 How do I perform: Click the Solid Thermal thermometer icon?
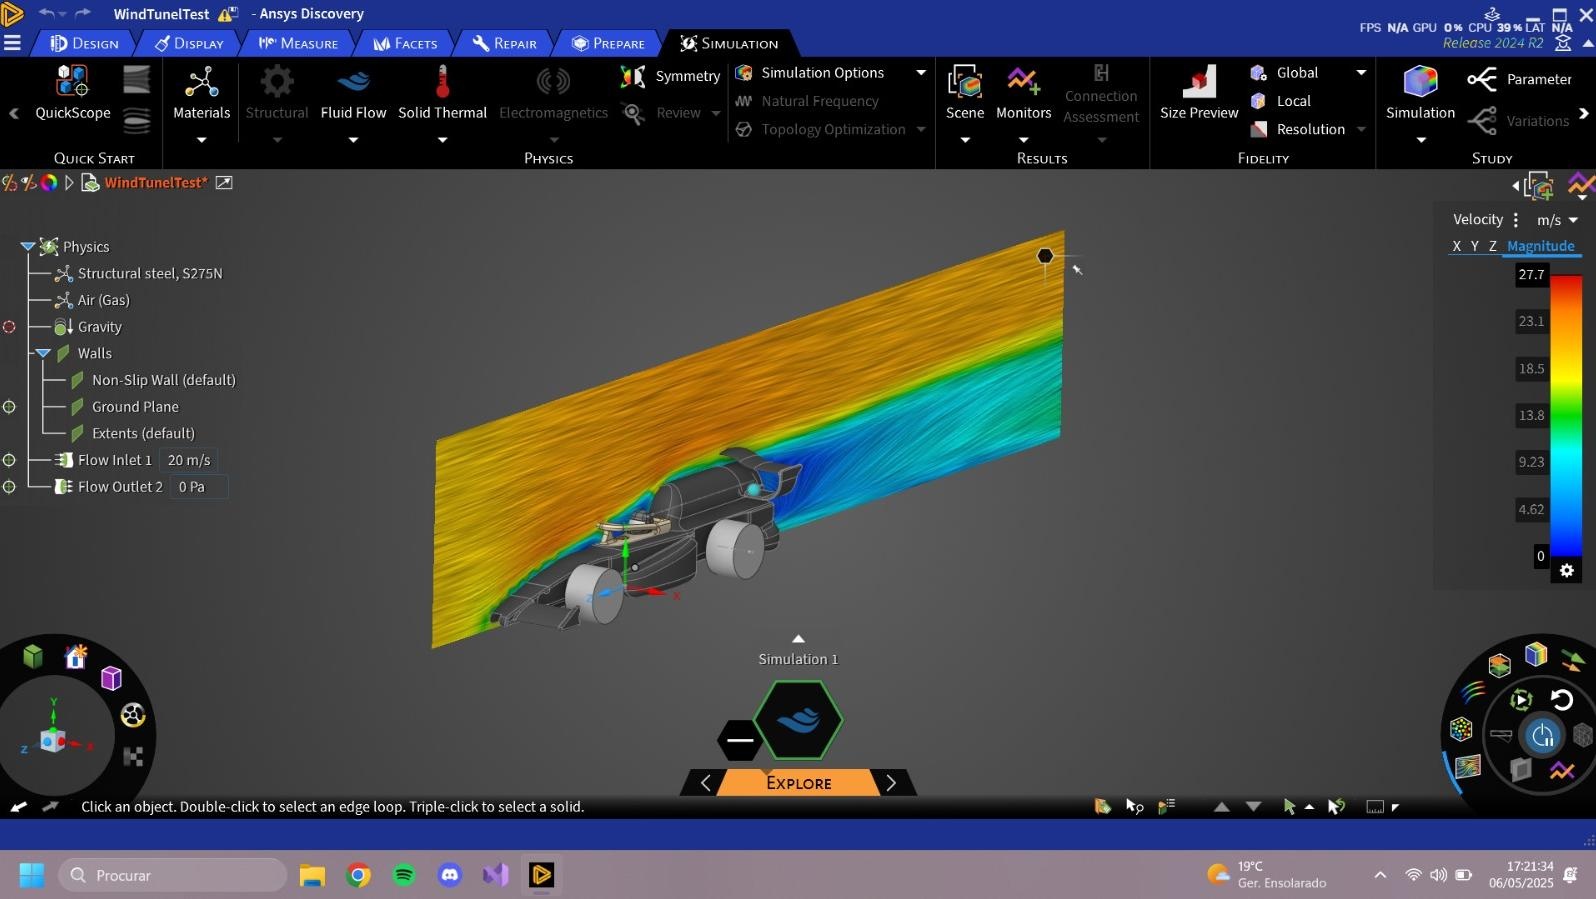442,81
